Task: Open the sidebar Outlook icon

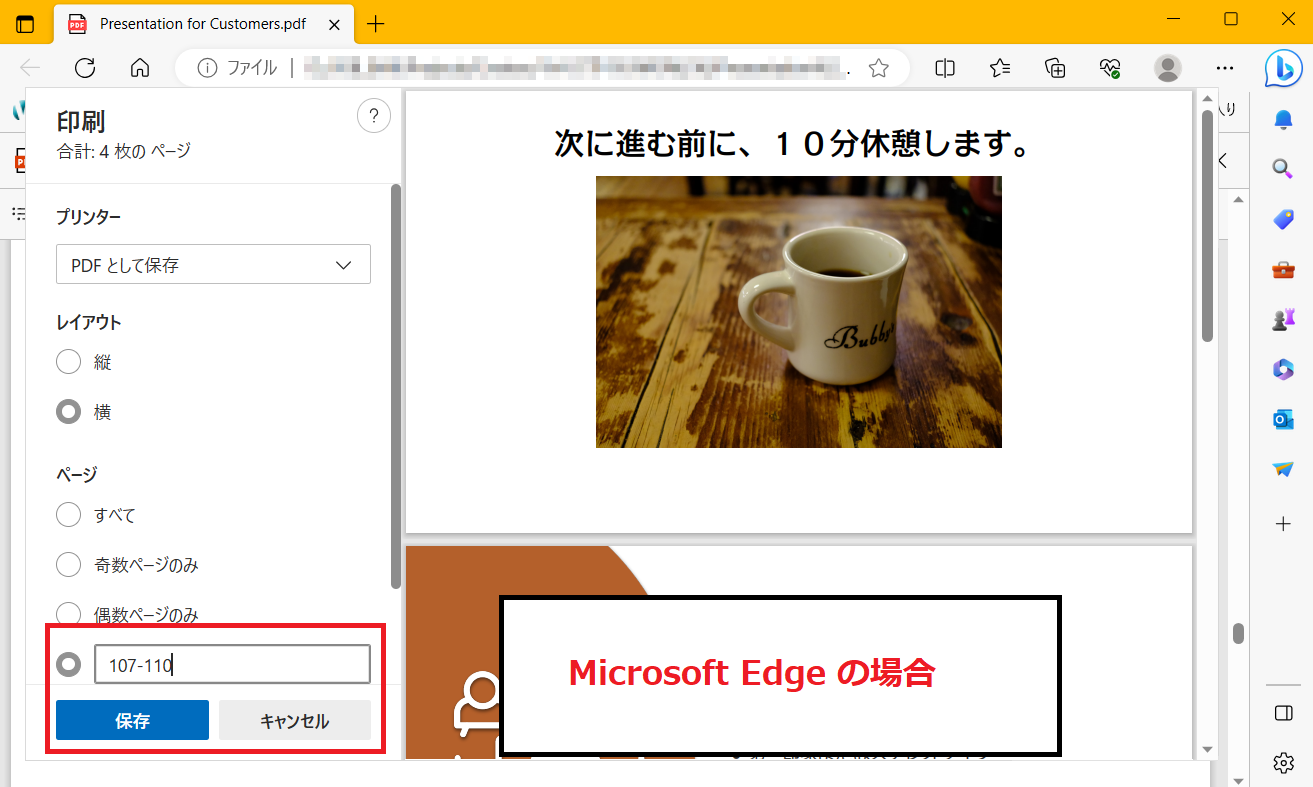Action: [x=1283, y=419]
